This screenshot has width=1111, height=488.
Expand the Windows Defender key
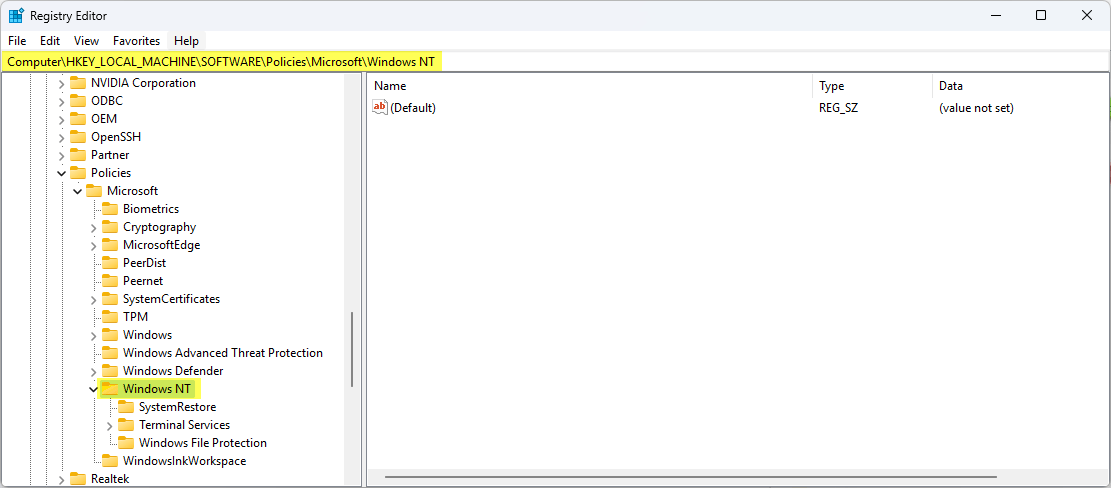coord(94,371)
